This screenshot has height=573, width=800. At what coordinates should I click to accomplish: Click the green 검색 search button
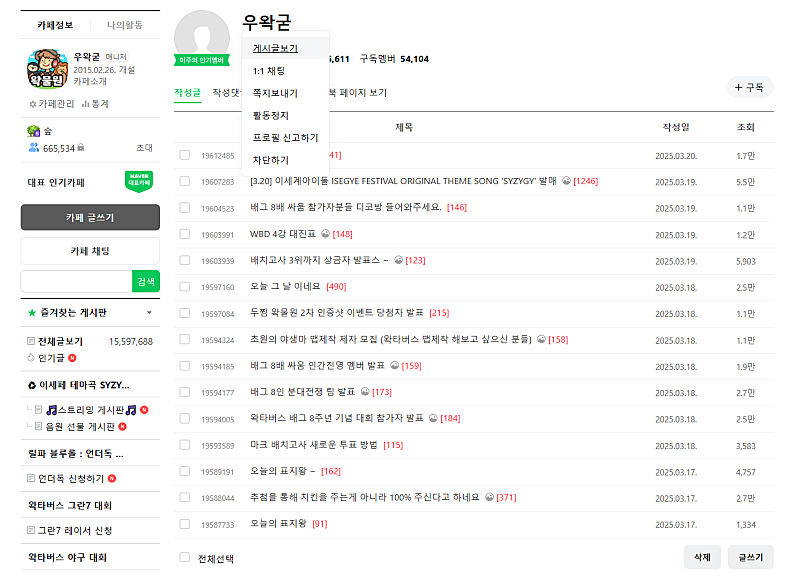pyautogui.click(x=146, y=282)
